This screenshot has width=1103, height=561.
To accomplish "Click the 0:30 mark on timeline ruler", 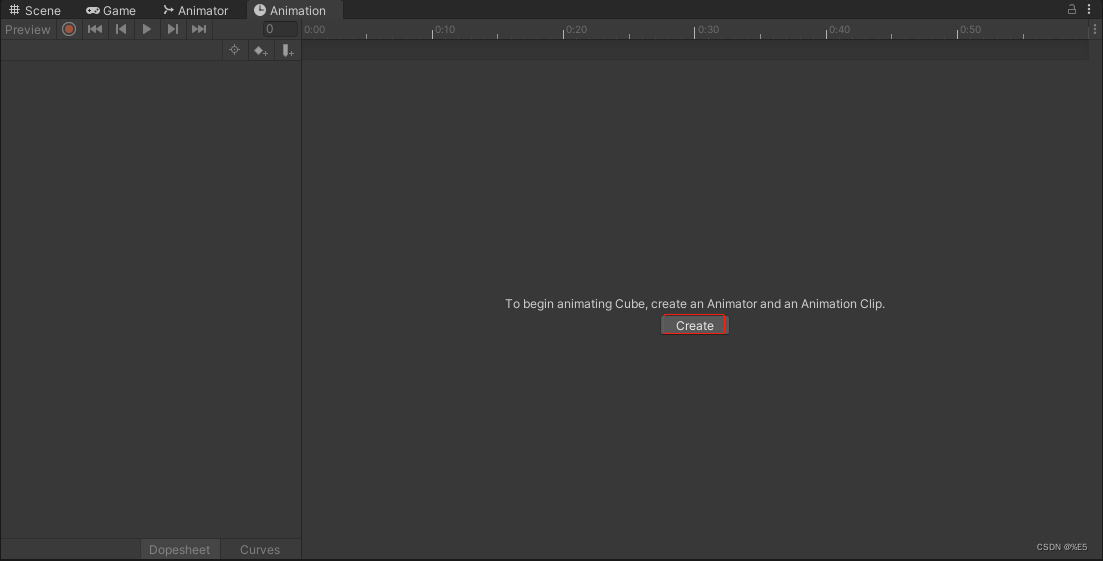I will click(707, 30).
